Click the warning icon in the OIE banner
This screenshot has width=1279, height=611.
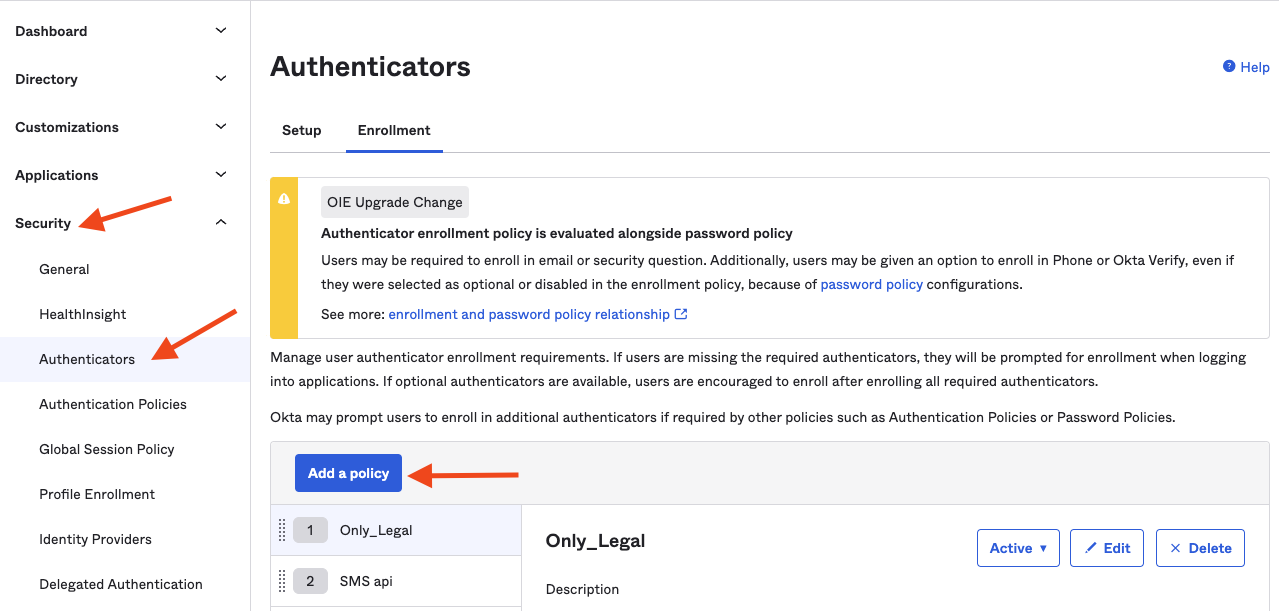(285, 199)
